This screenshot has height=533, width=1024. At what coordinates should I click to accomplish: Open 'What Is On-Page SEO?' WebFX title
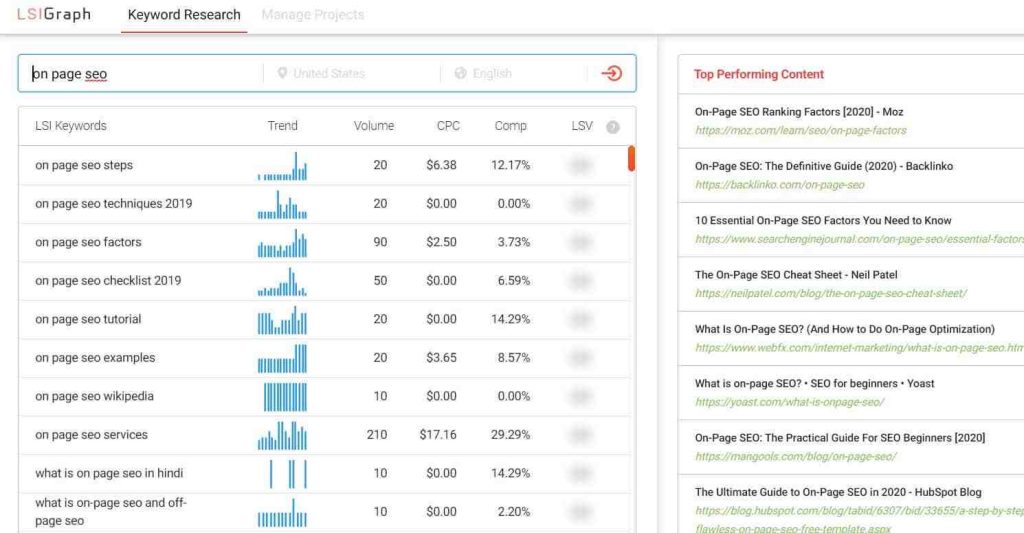[845, 329]
